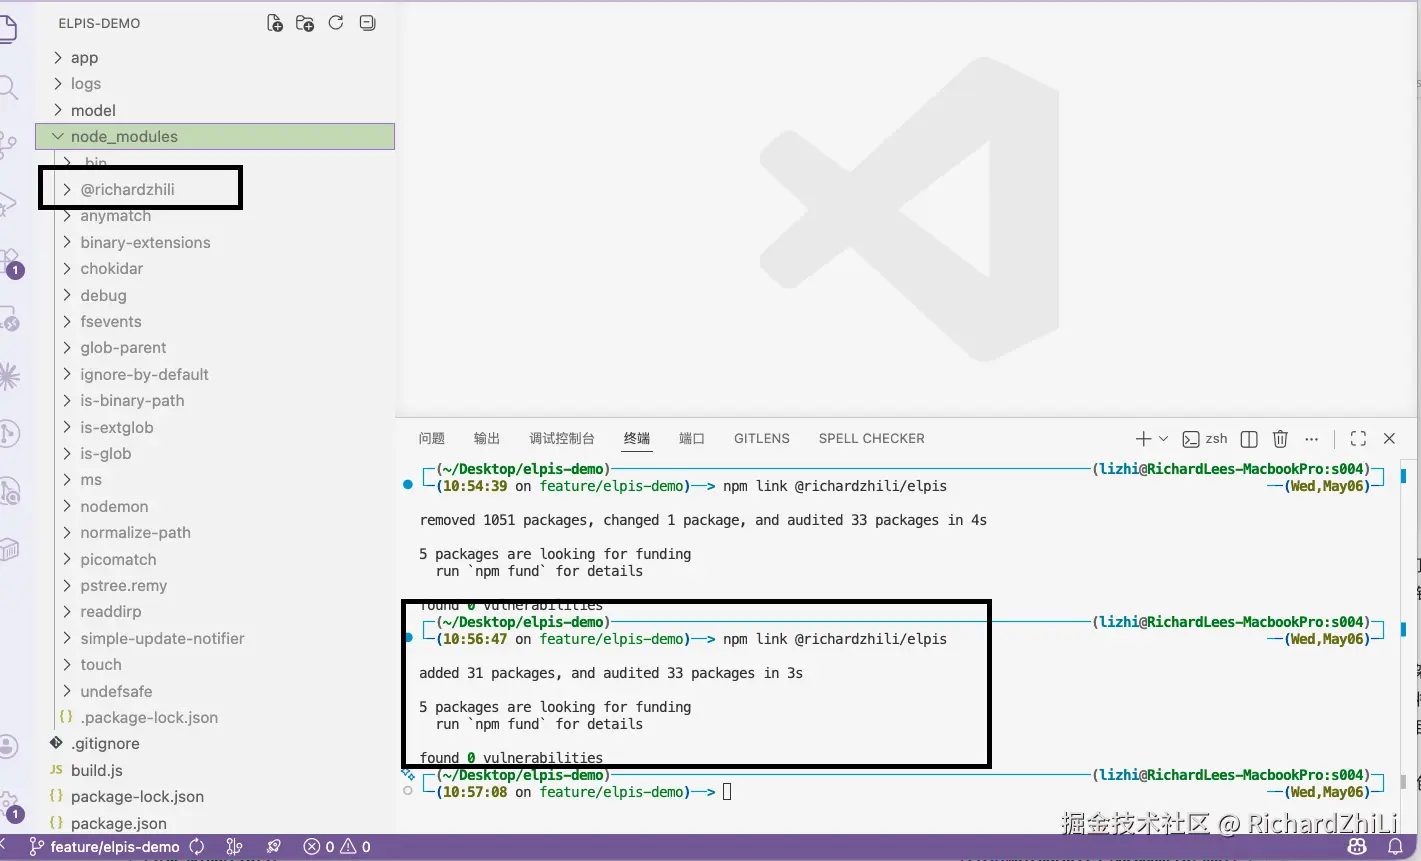Expand the picomatch folder chevron
The image size is (1421, 861).
point(67,559)
